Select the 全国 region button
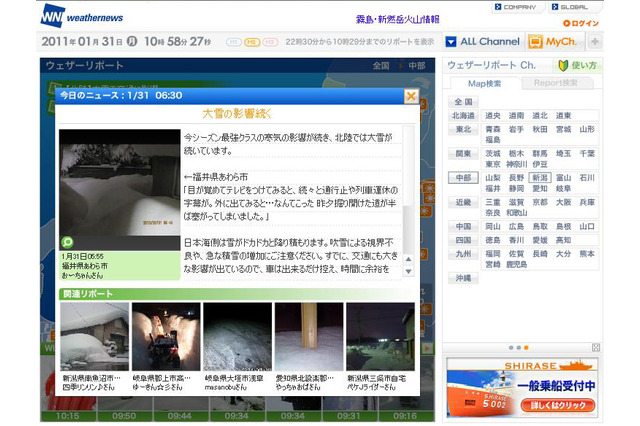This screenshot has height=426, width=640. tap(462, 102)
